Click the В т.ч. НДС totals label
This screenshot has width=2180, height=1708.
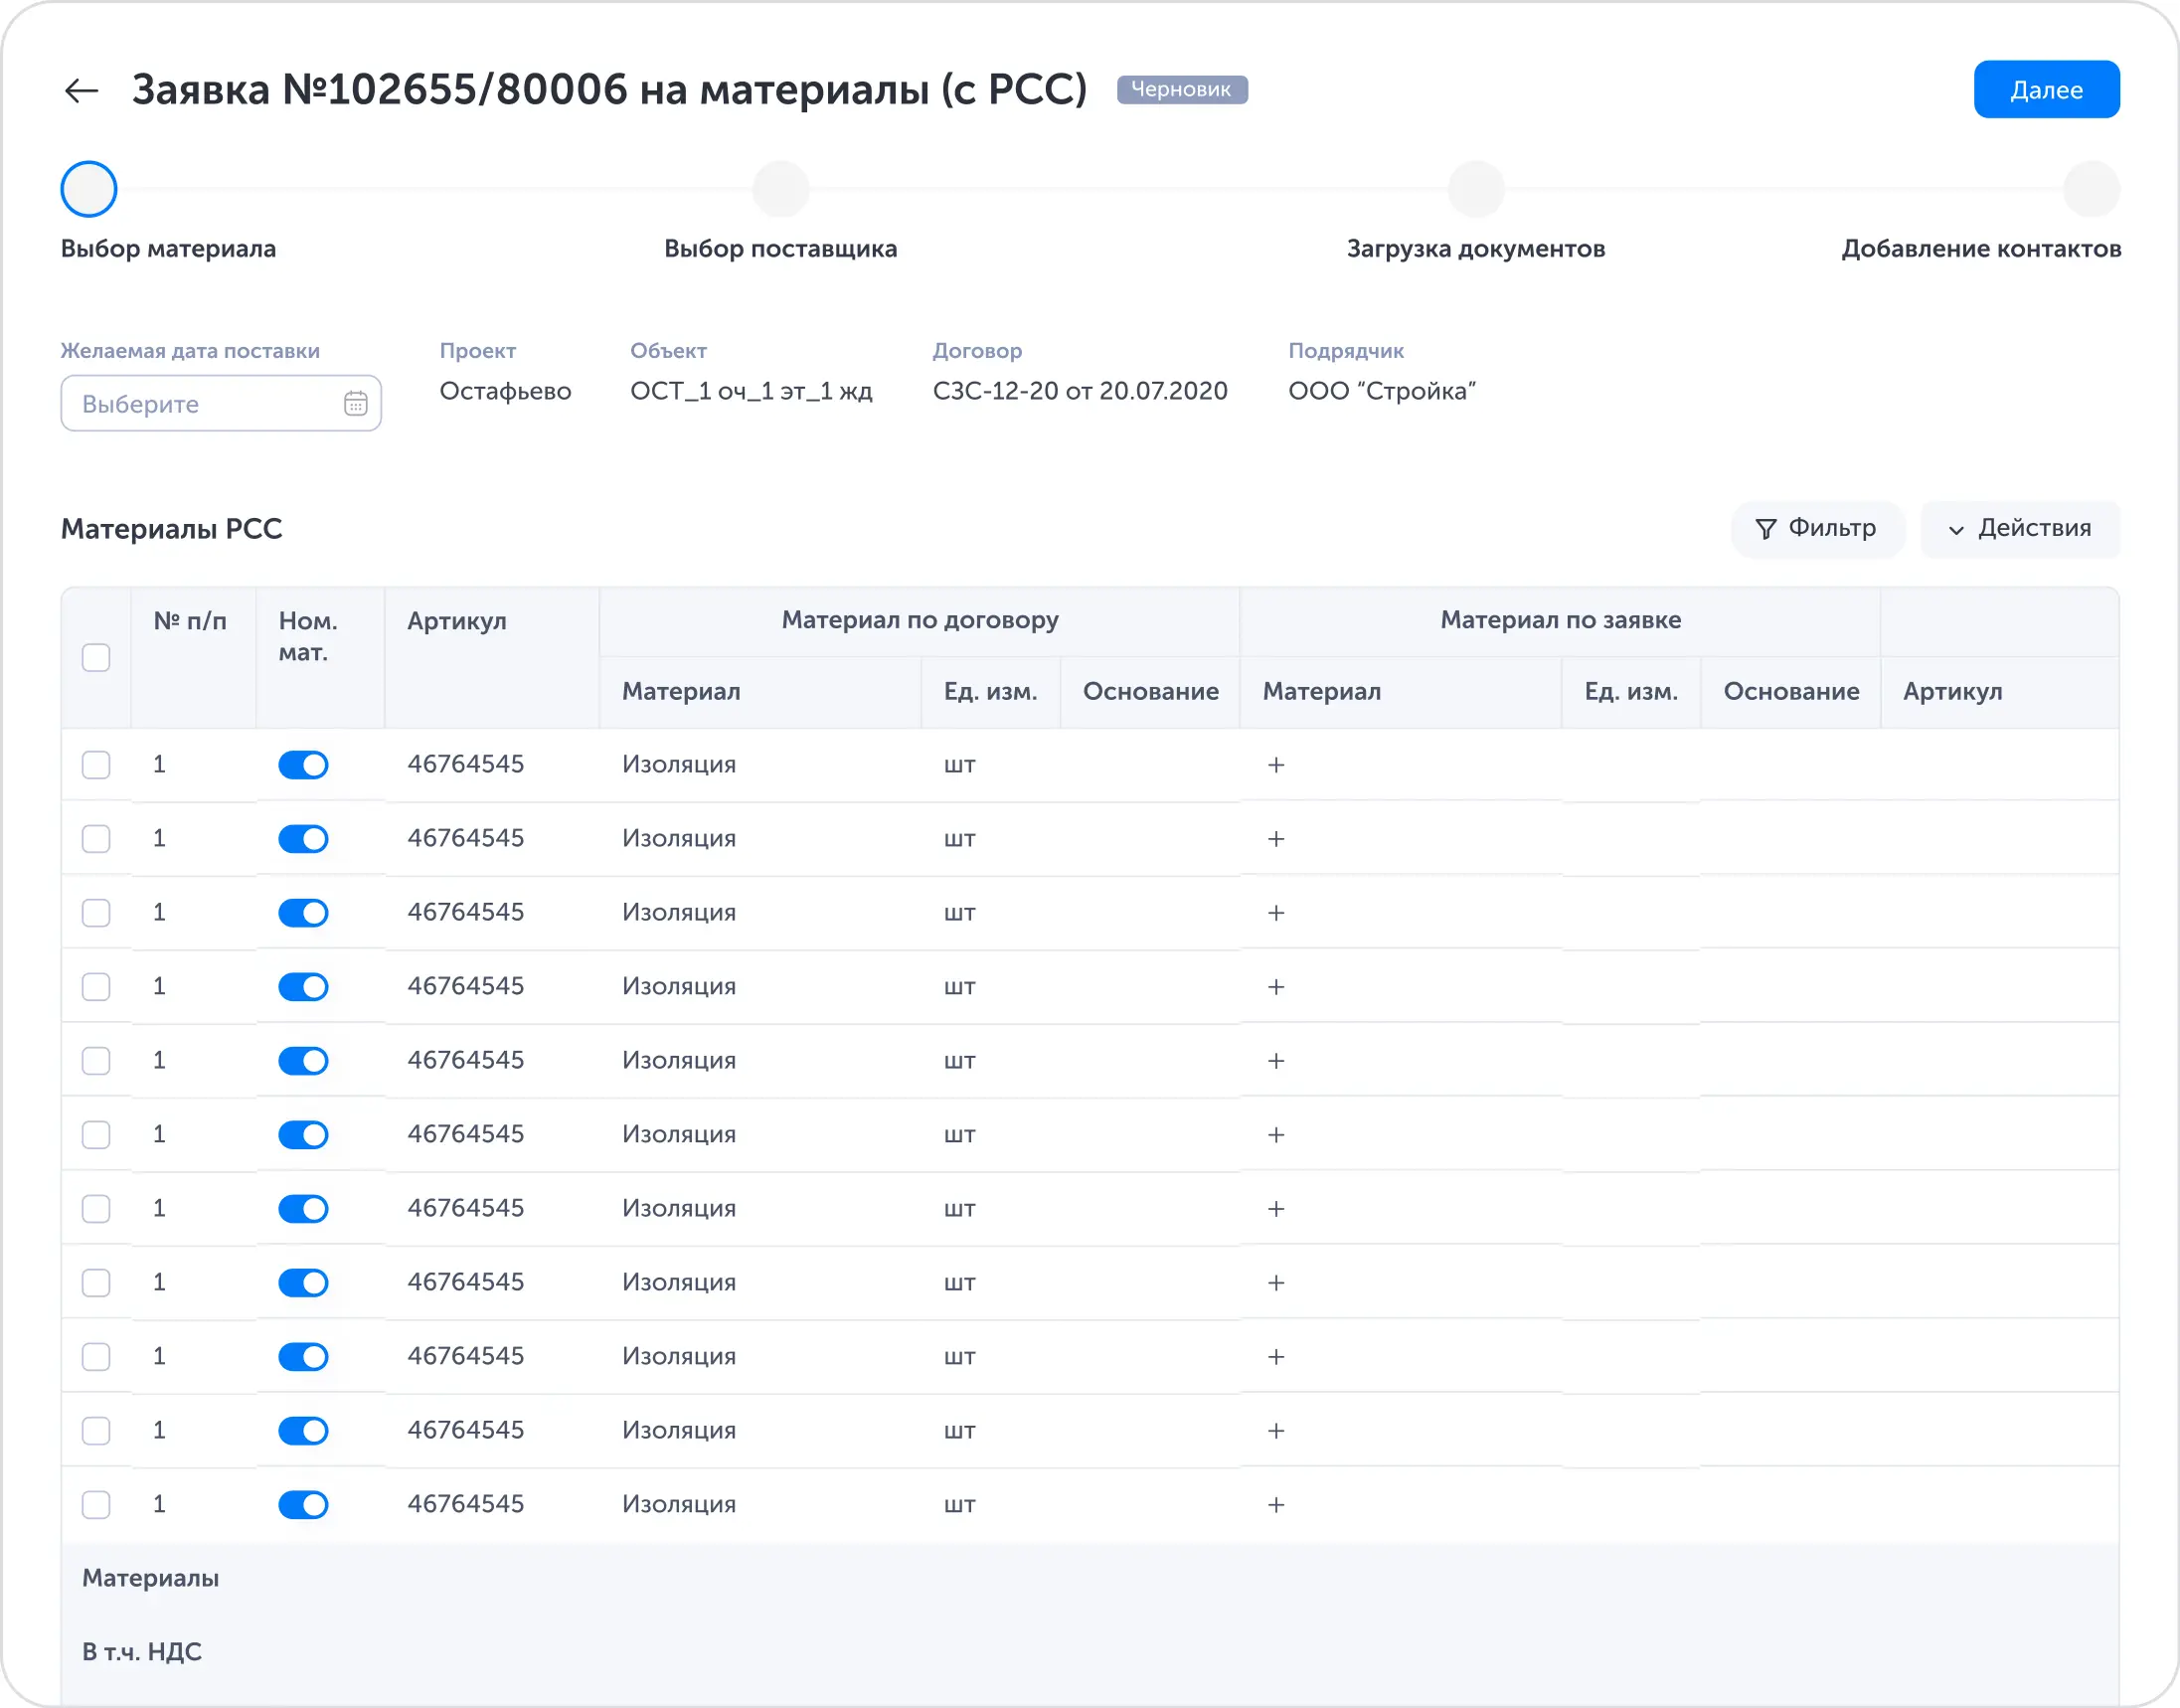pos(142,1653)
